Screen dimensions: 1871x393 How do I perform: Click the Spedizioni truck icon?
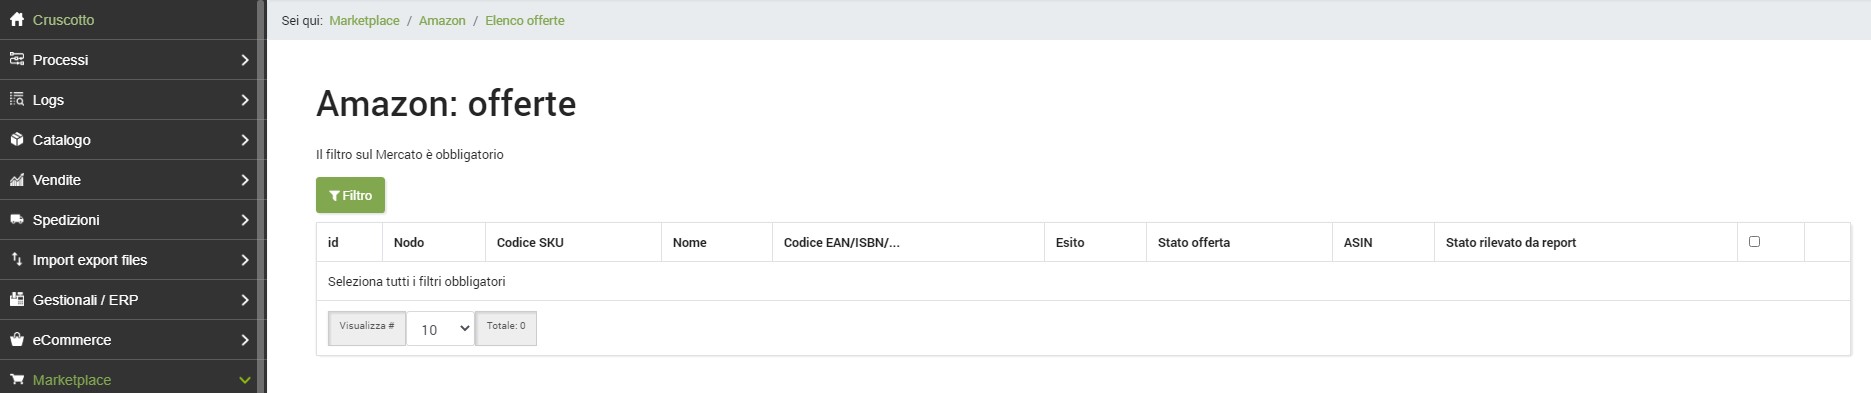[x=17, y=220]
